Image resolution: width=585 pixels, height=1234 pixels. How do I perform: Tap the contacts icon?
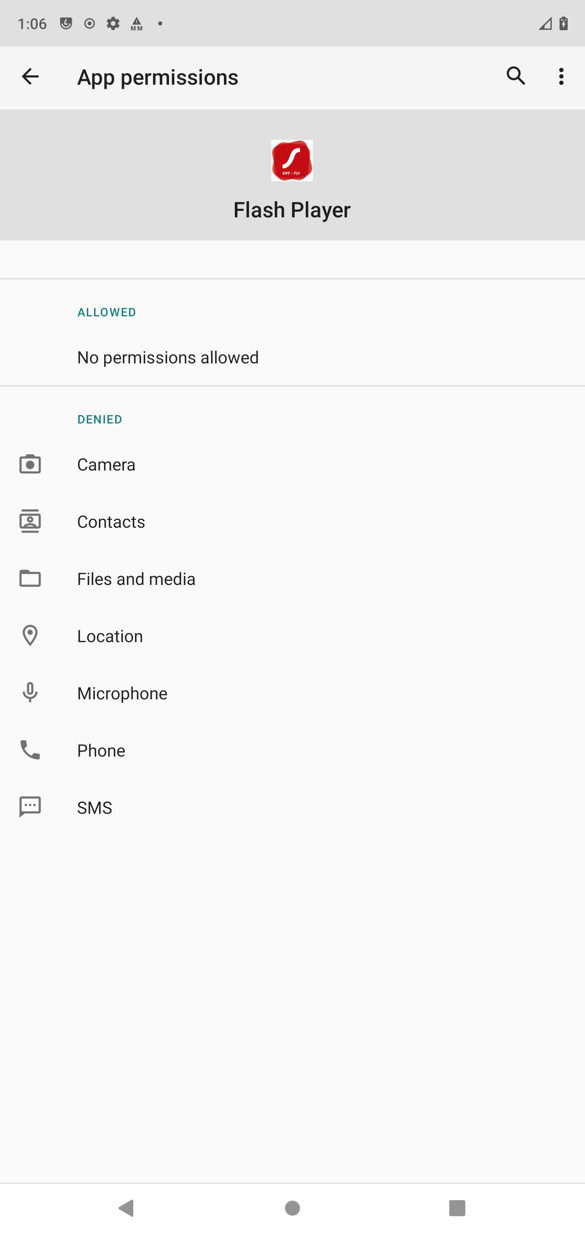[30, 521]
